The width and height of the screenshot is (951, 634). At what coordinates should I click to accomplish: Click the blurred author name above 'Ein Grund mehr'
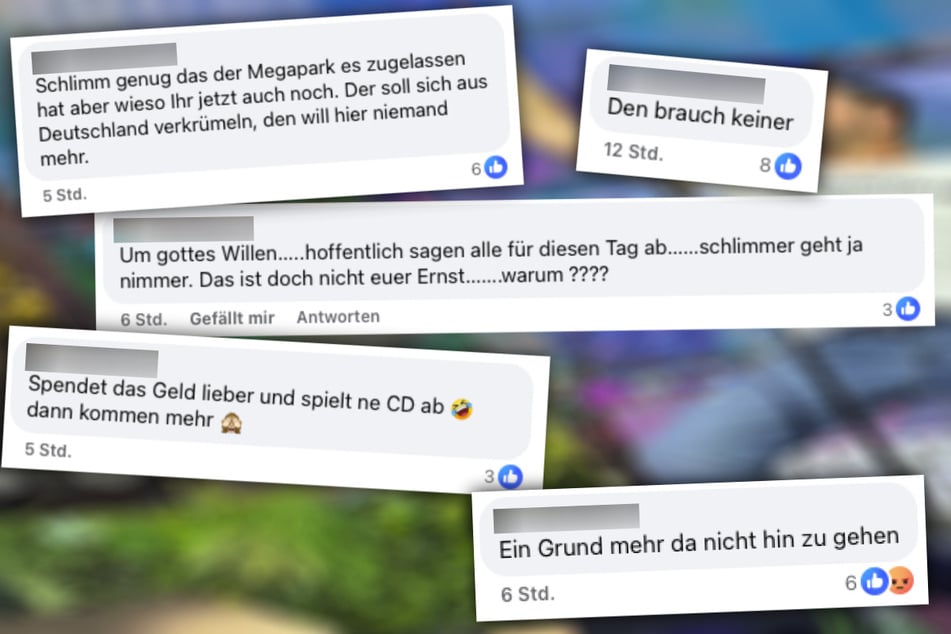[566, 518]
